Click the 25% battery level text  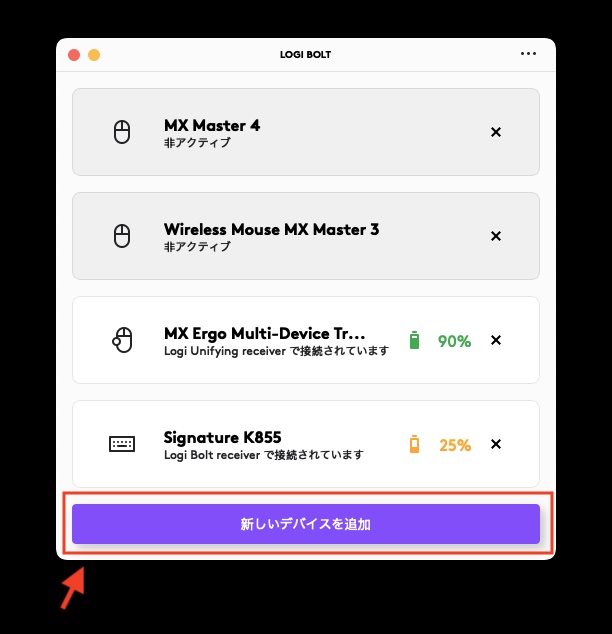point(455,445)
